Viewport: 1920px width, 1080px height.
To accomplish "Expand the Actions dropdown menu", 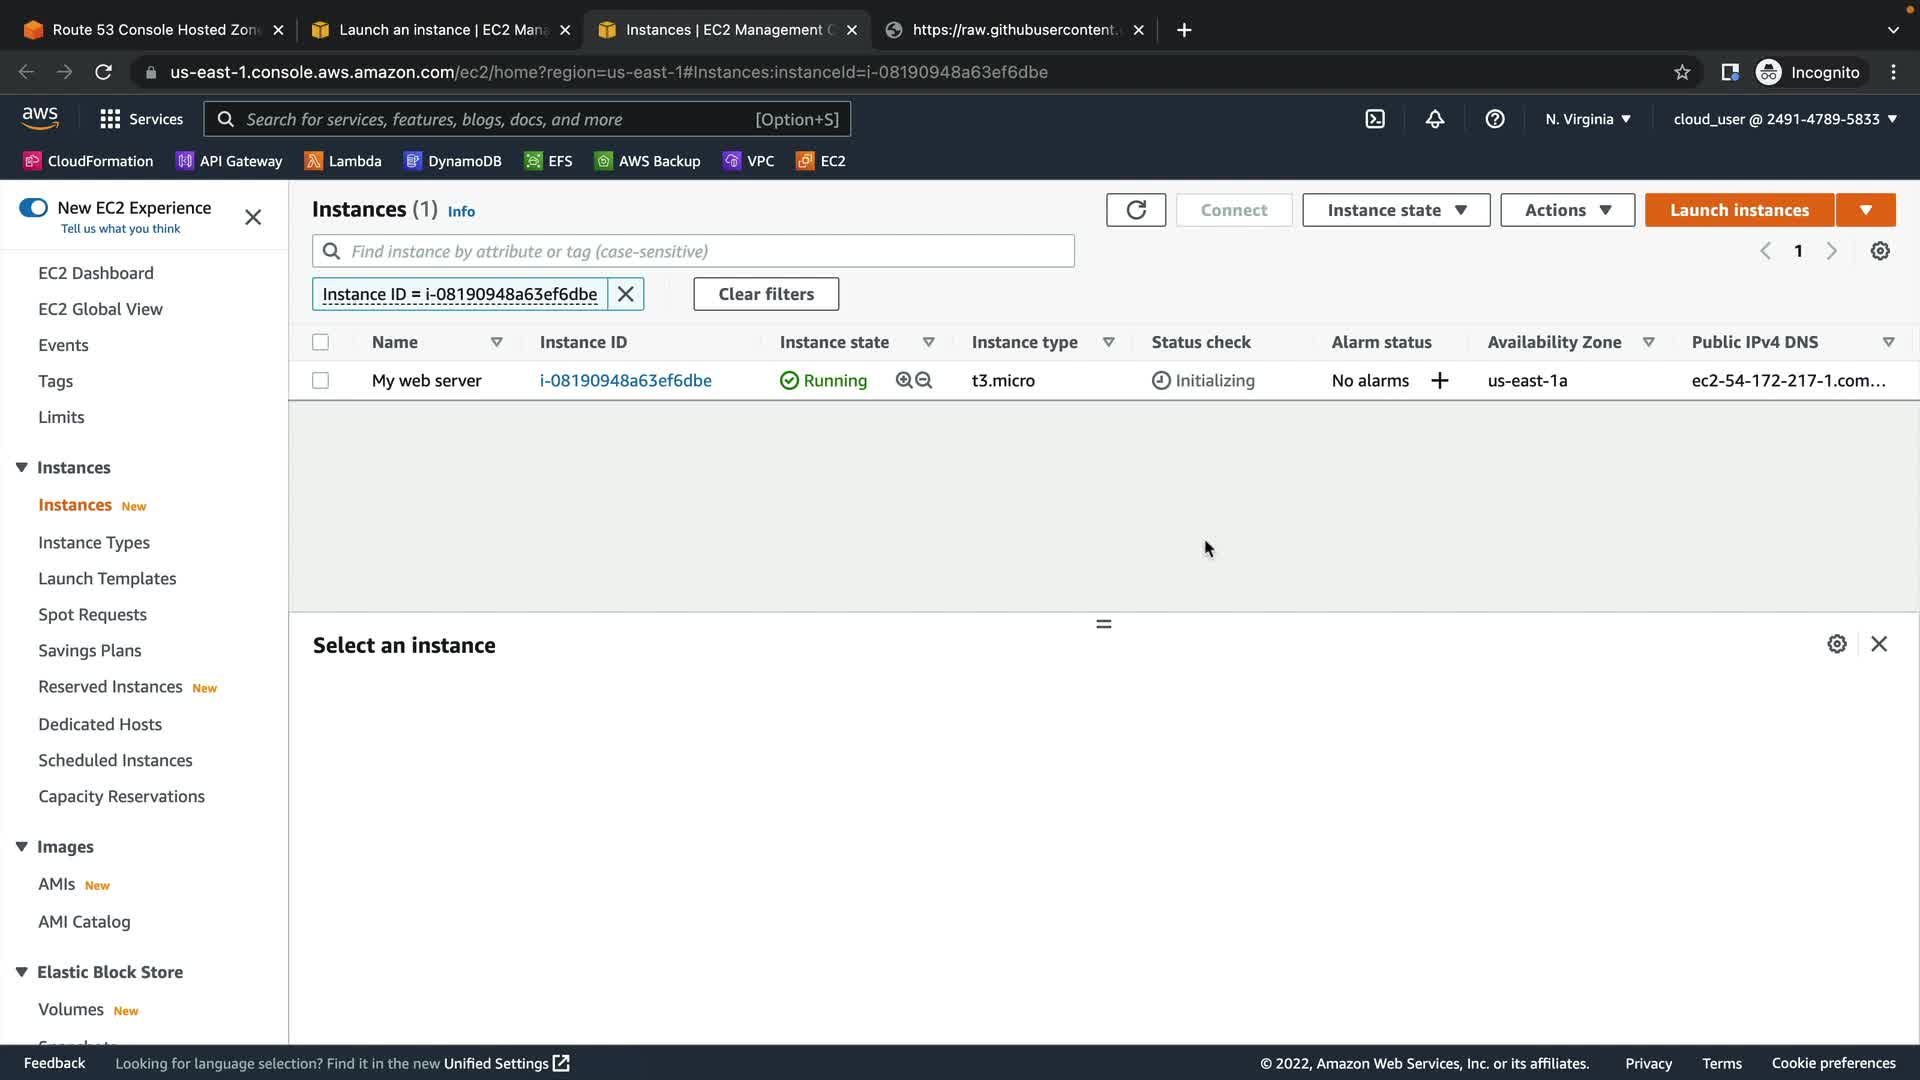I will tap(1567, 210).
